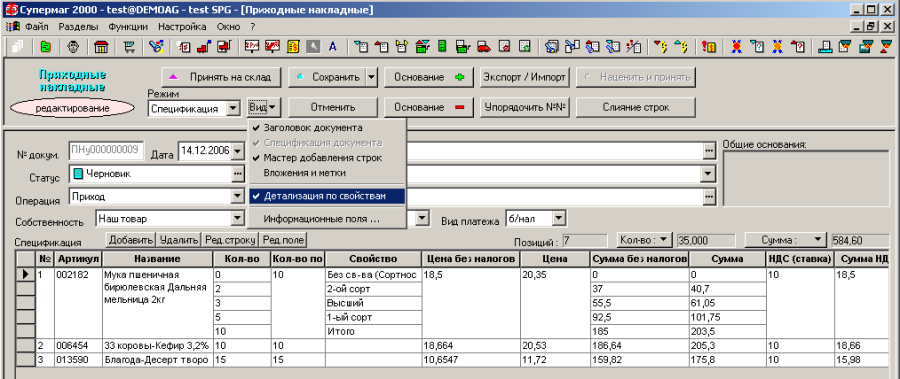The image size is (900, 379).
Task: Select row 2 cell 33 коровы-Кефир 3,2%
Action: point(157,346)
